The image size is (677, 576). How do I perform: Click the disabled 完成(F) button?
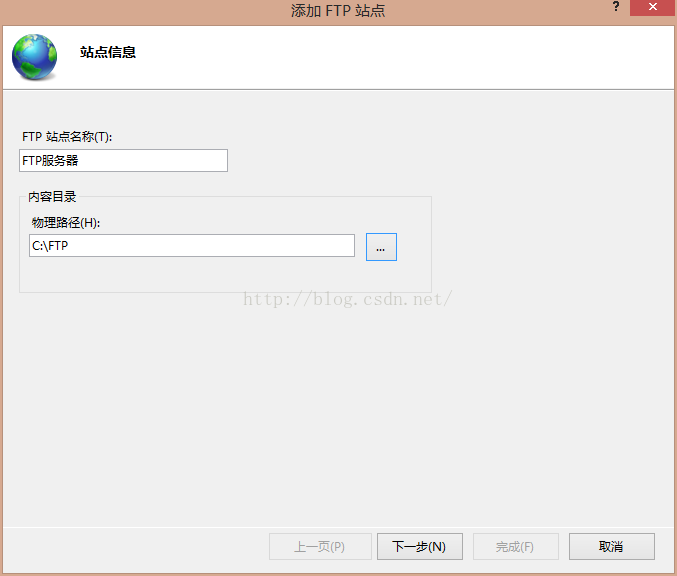(x=516, y=547)
